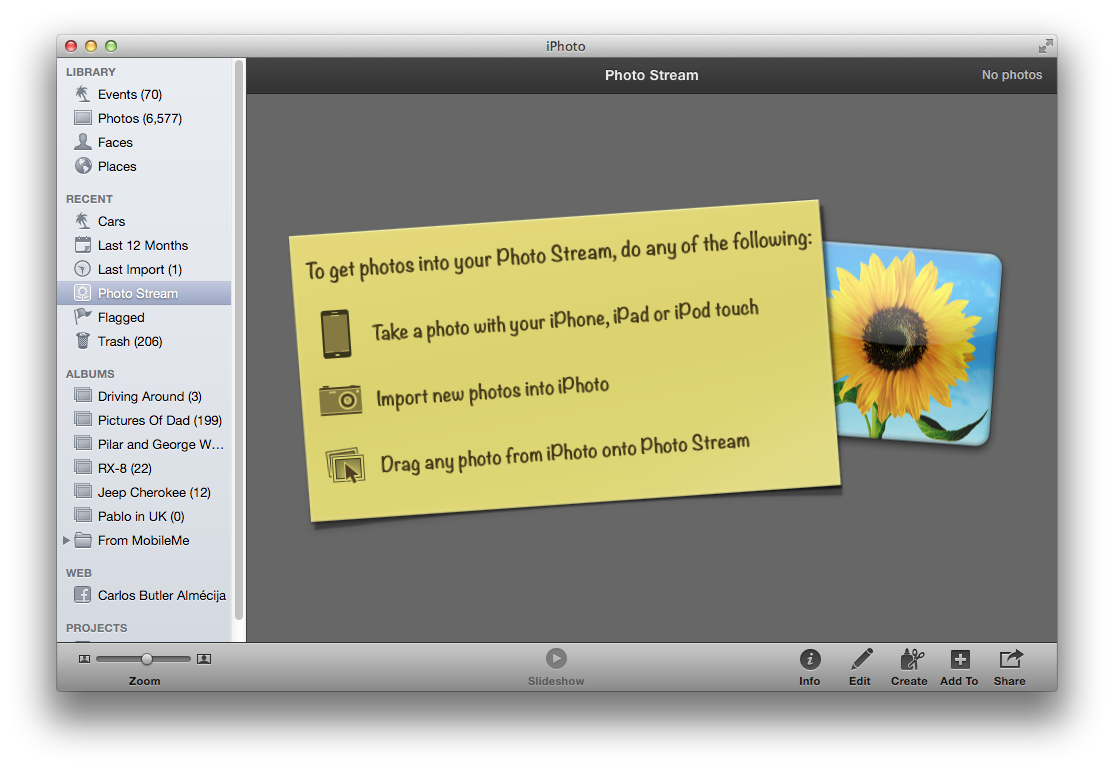The width and height of the screenshot is (1114, 770).
Task: Open Events in the Library sidebar
Action: 144,94
